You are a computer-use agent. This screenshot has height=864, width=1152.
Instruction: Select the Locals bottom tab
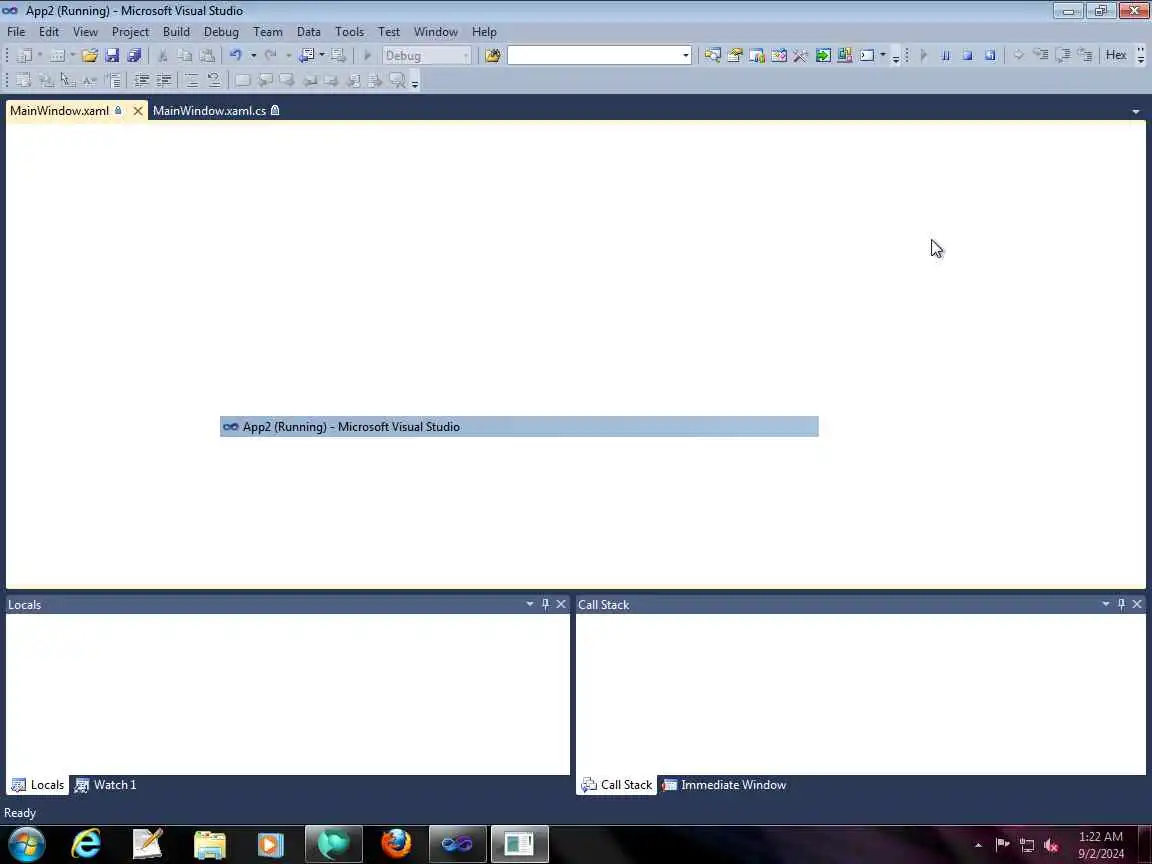coord(38,785)
